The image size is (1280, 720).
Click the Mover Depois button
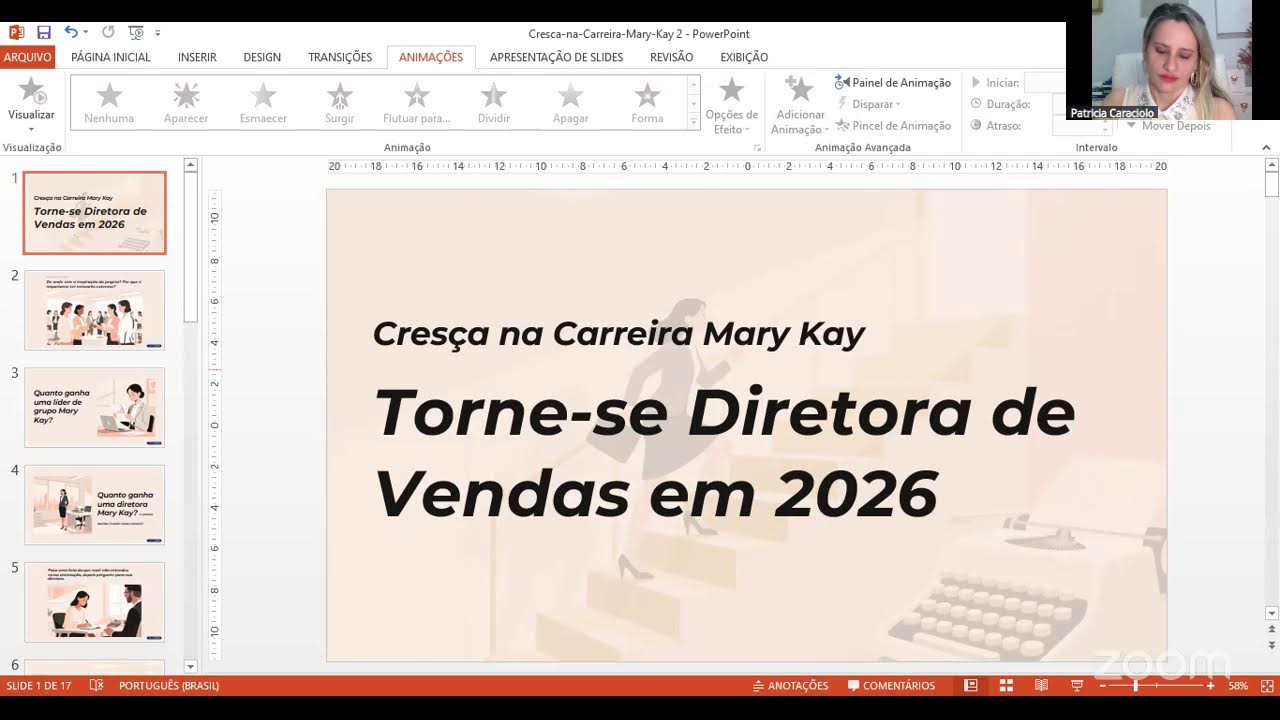[x=1168, y=126]
